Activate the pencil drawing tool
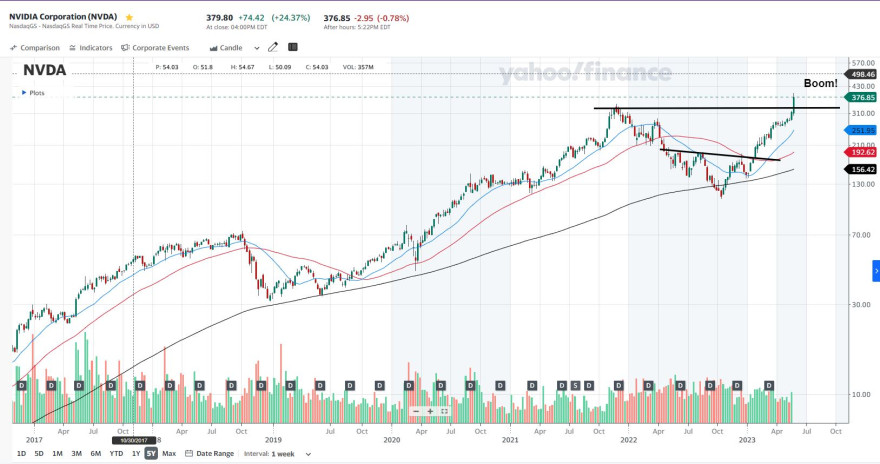 click(273, 47)
